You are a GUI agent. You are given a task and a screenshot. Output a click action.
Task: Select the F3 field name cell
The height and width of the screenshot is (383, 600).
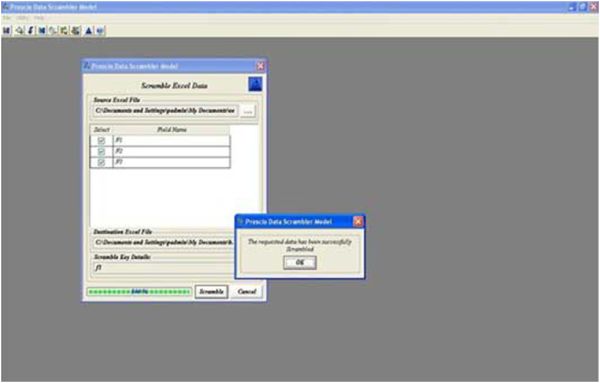pos(172,162)
